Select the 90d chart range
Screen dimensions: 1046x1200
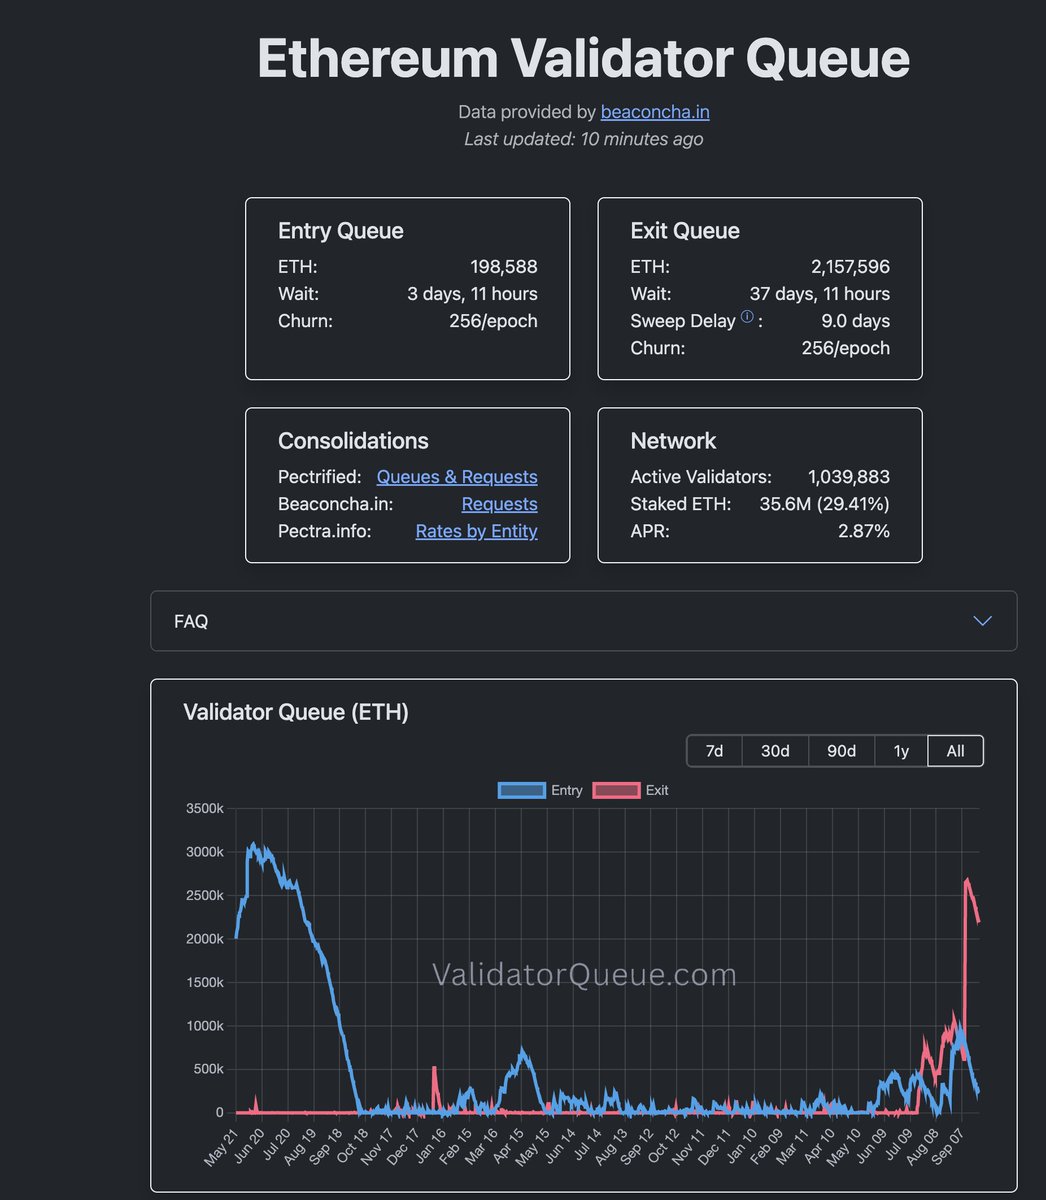841,751
